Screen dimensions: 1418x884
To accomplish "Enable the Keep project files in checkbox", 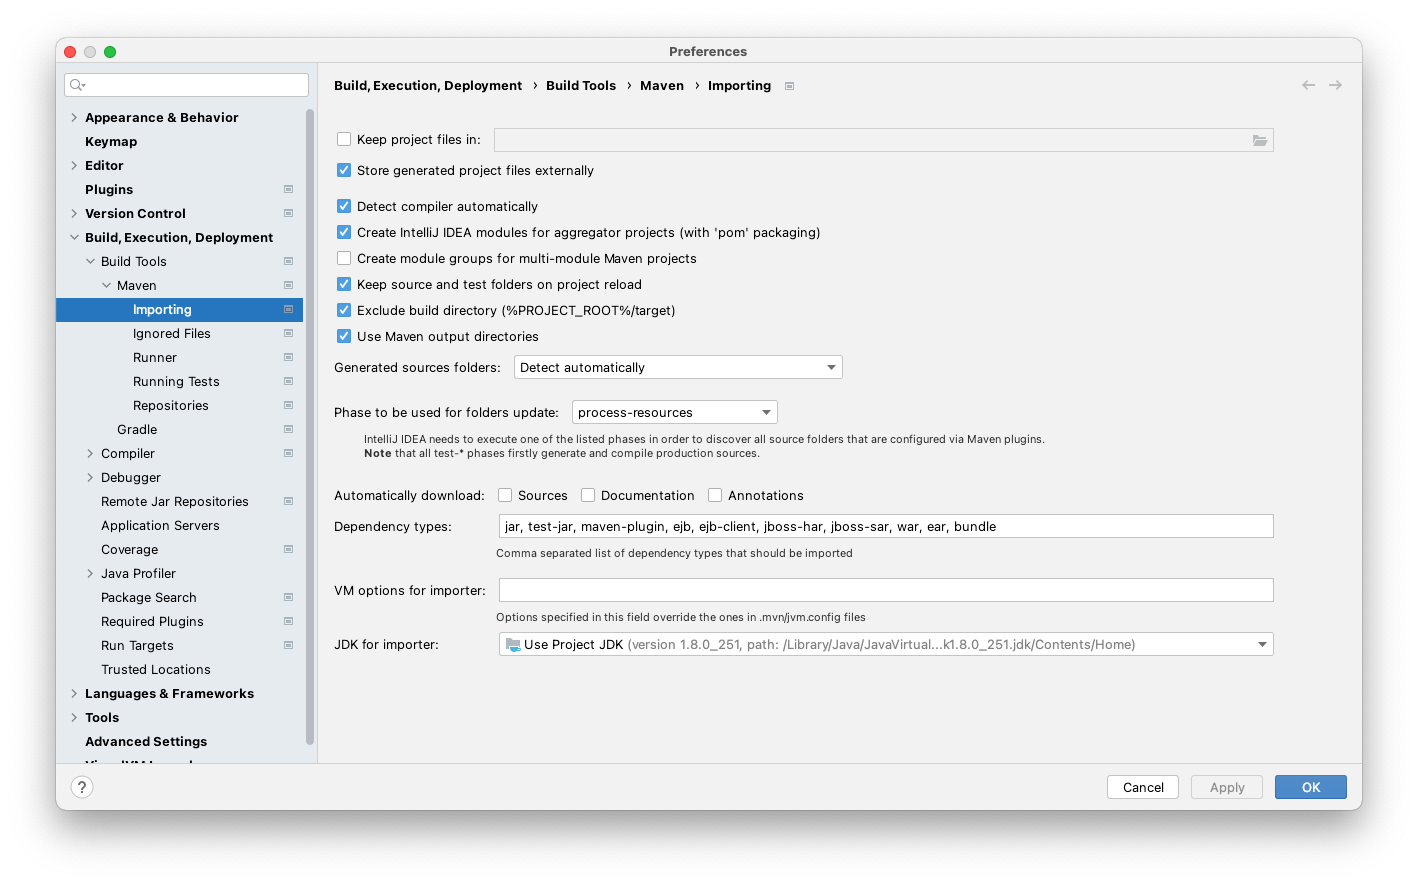I will (x=344, y=139).
